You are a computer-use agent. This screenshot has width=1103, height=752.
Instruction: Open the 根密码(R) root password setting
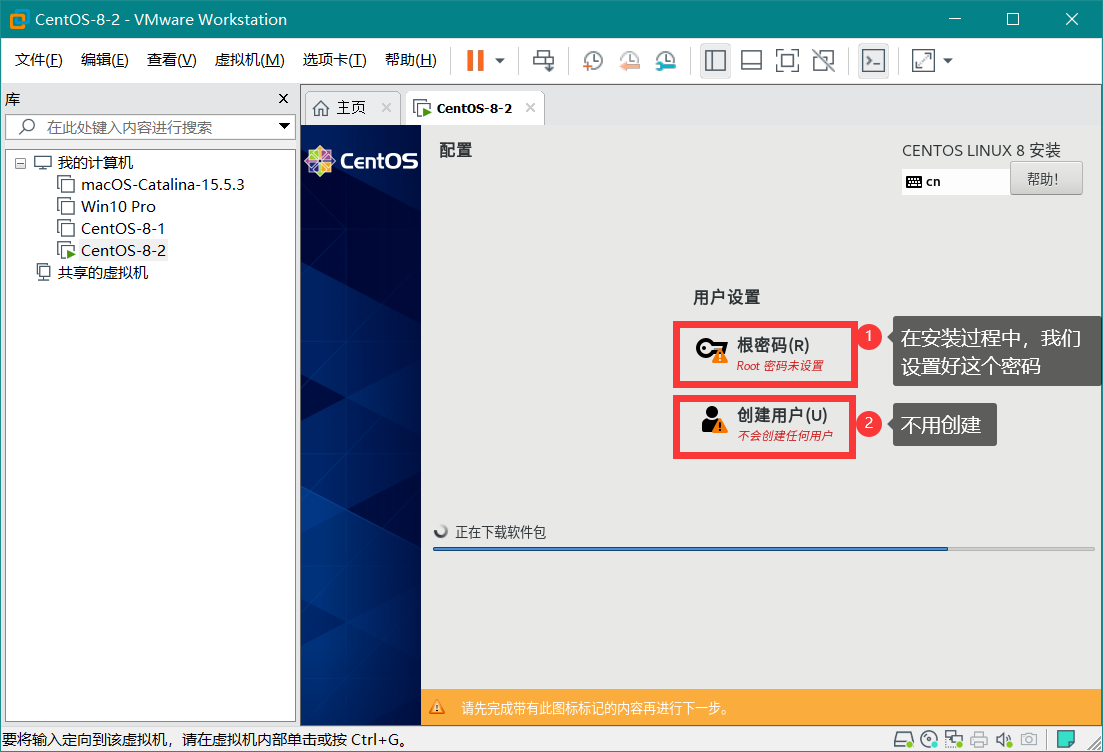coord(765,354)
